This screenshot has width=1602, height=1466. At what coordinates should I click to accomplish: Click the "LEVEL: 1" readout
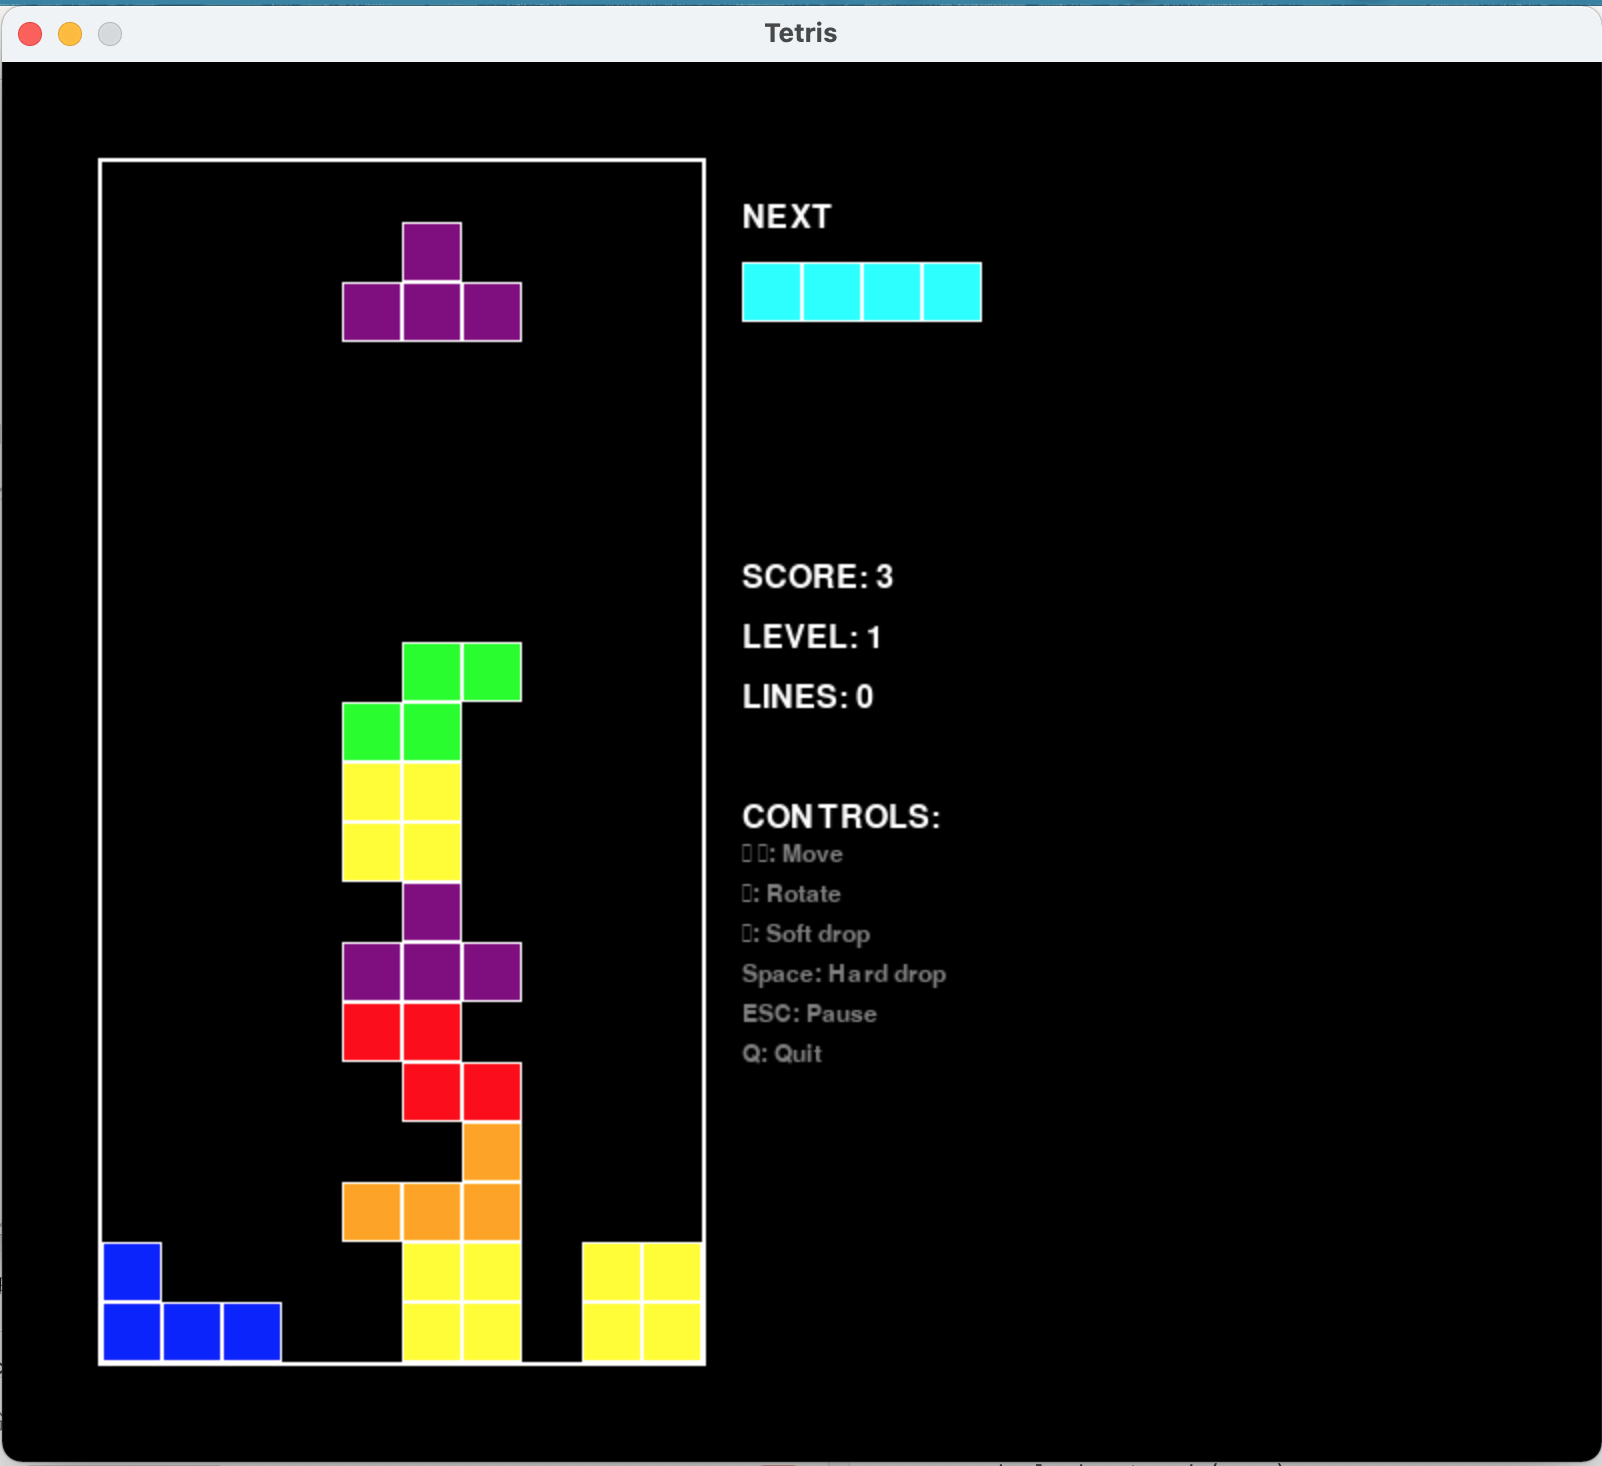[811, 637]
